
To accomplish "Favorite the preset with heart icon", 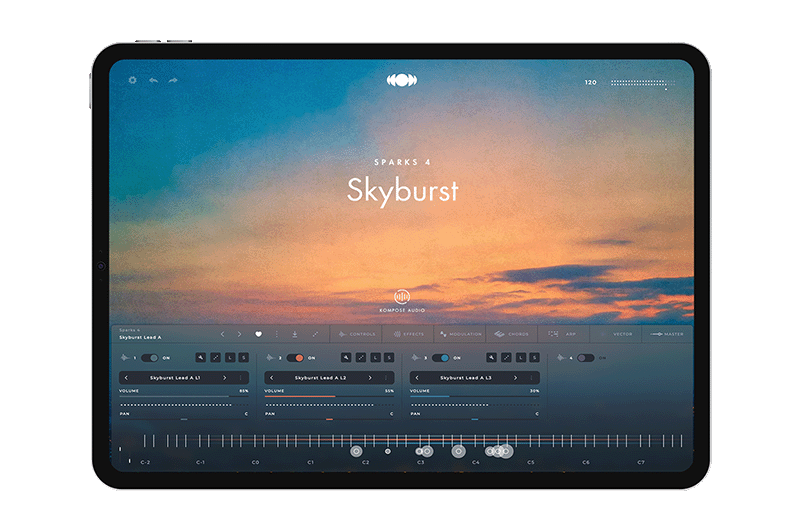I will tap(258, 334).
